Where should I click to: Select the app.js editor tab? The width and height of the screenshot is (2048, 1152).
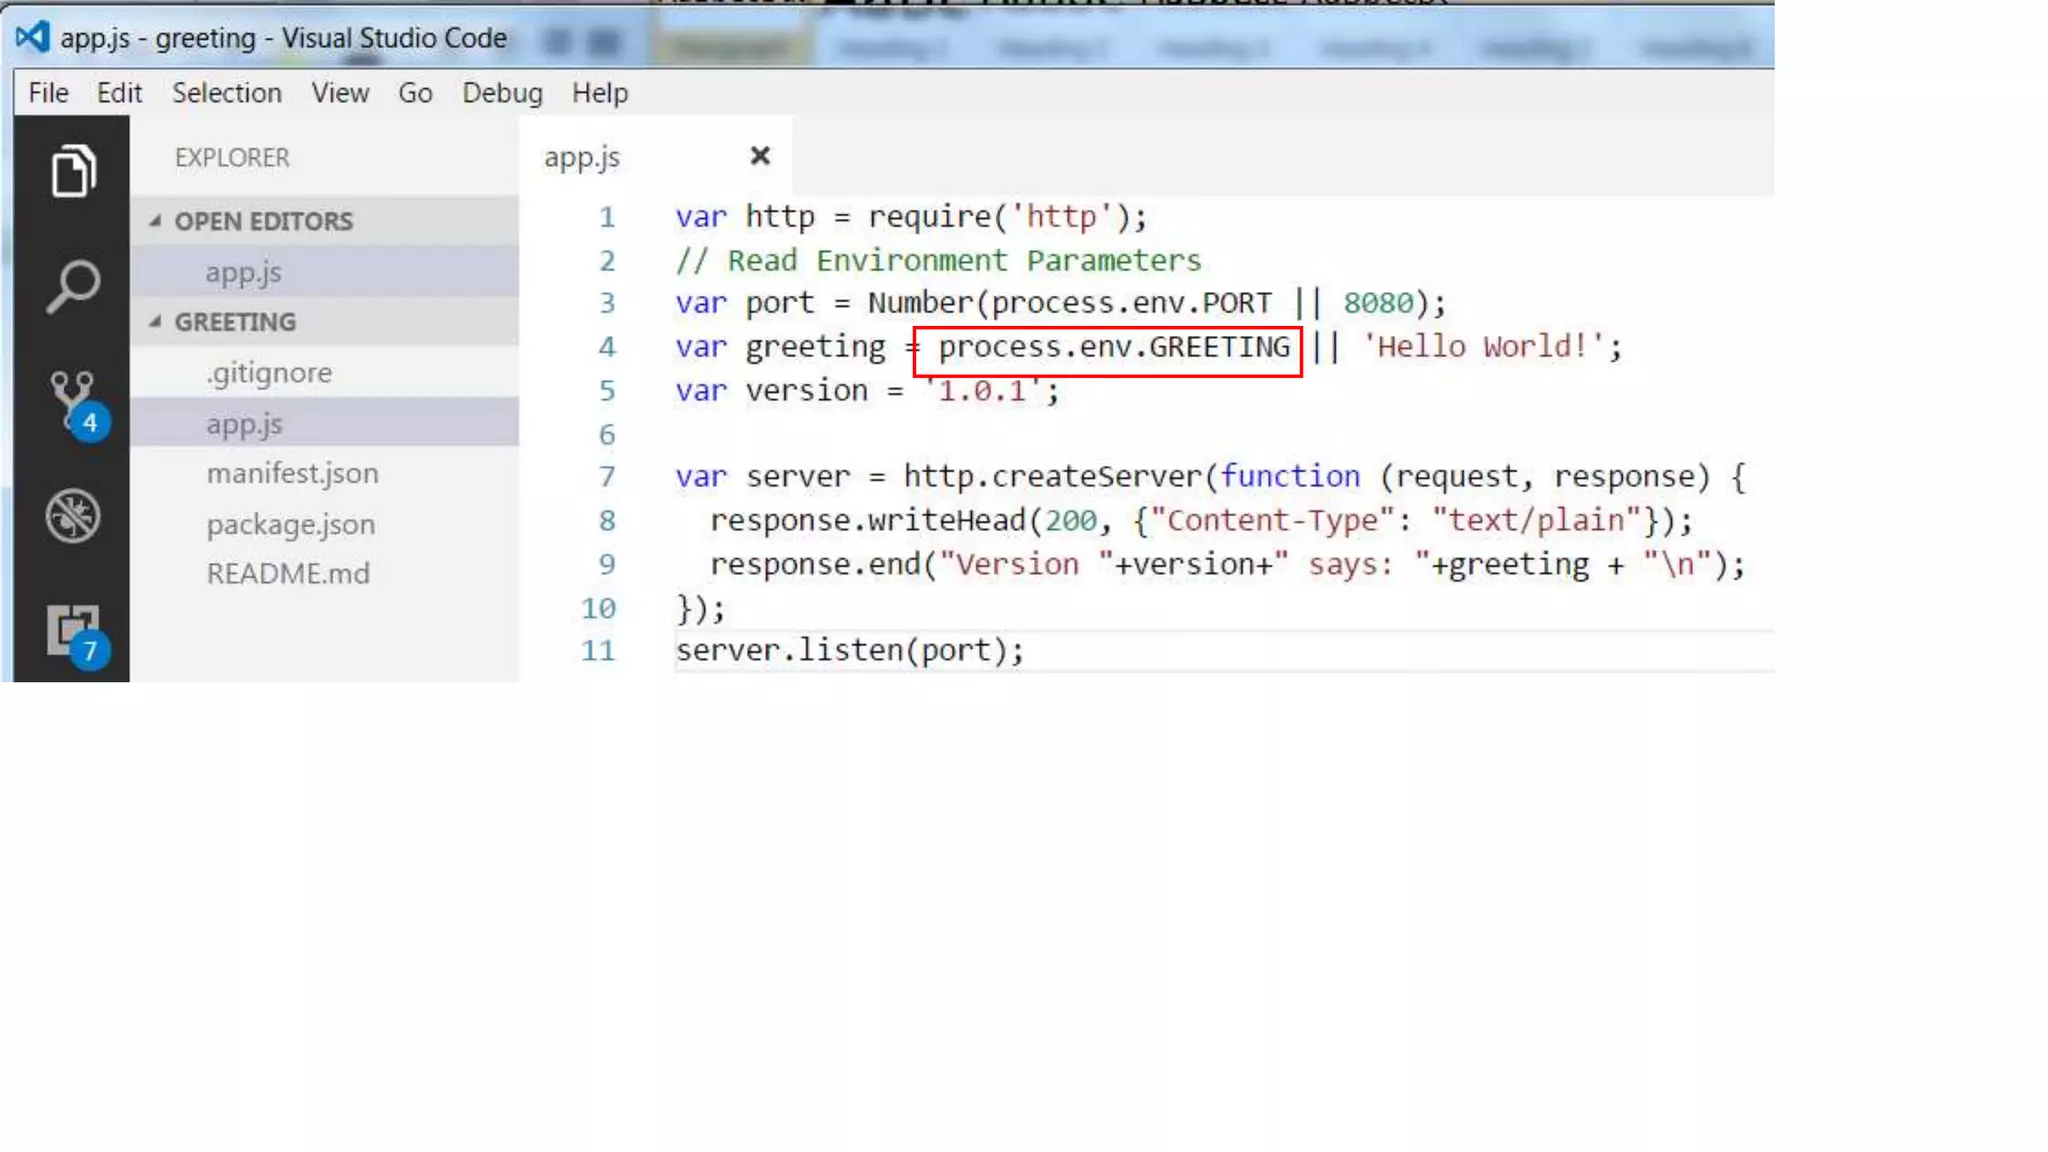pos(582,157)
